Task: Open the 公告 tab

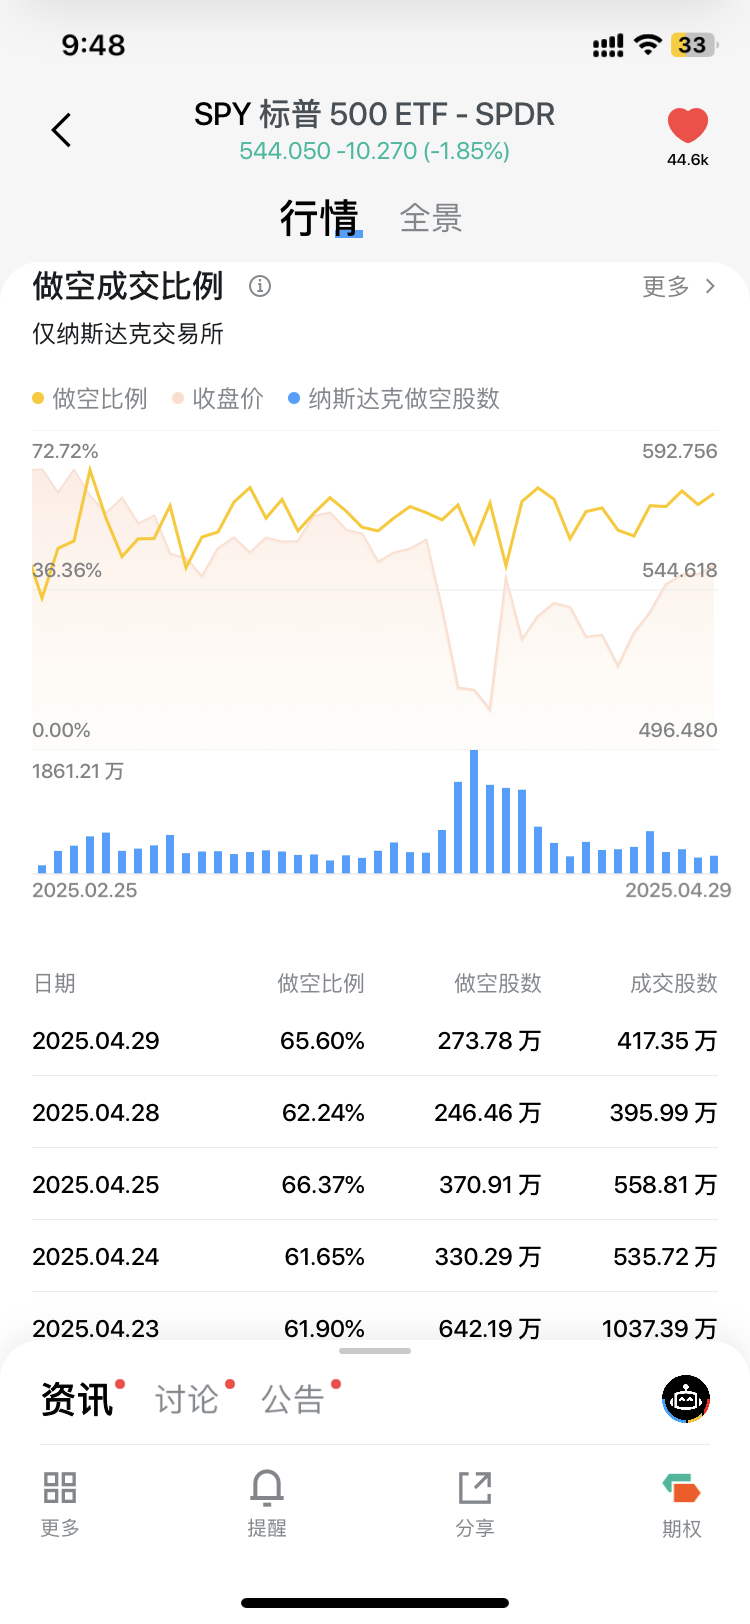Action: [x=293, y=1399]
